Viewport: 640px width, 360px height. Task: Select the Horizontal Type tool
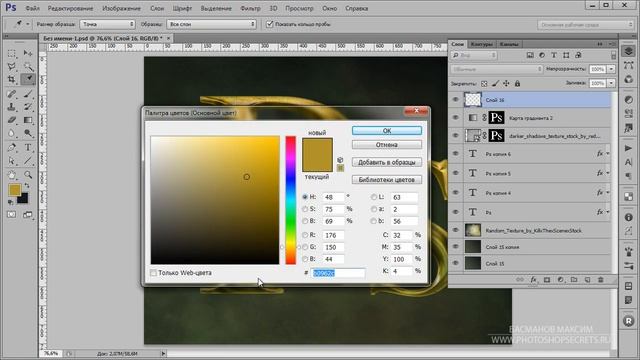28,148
